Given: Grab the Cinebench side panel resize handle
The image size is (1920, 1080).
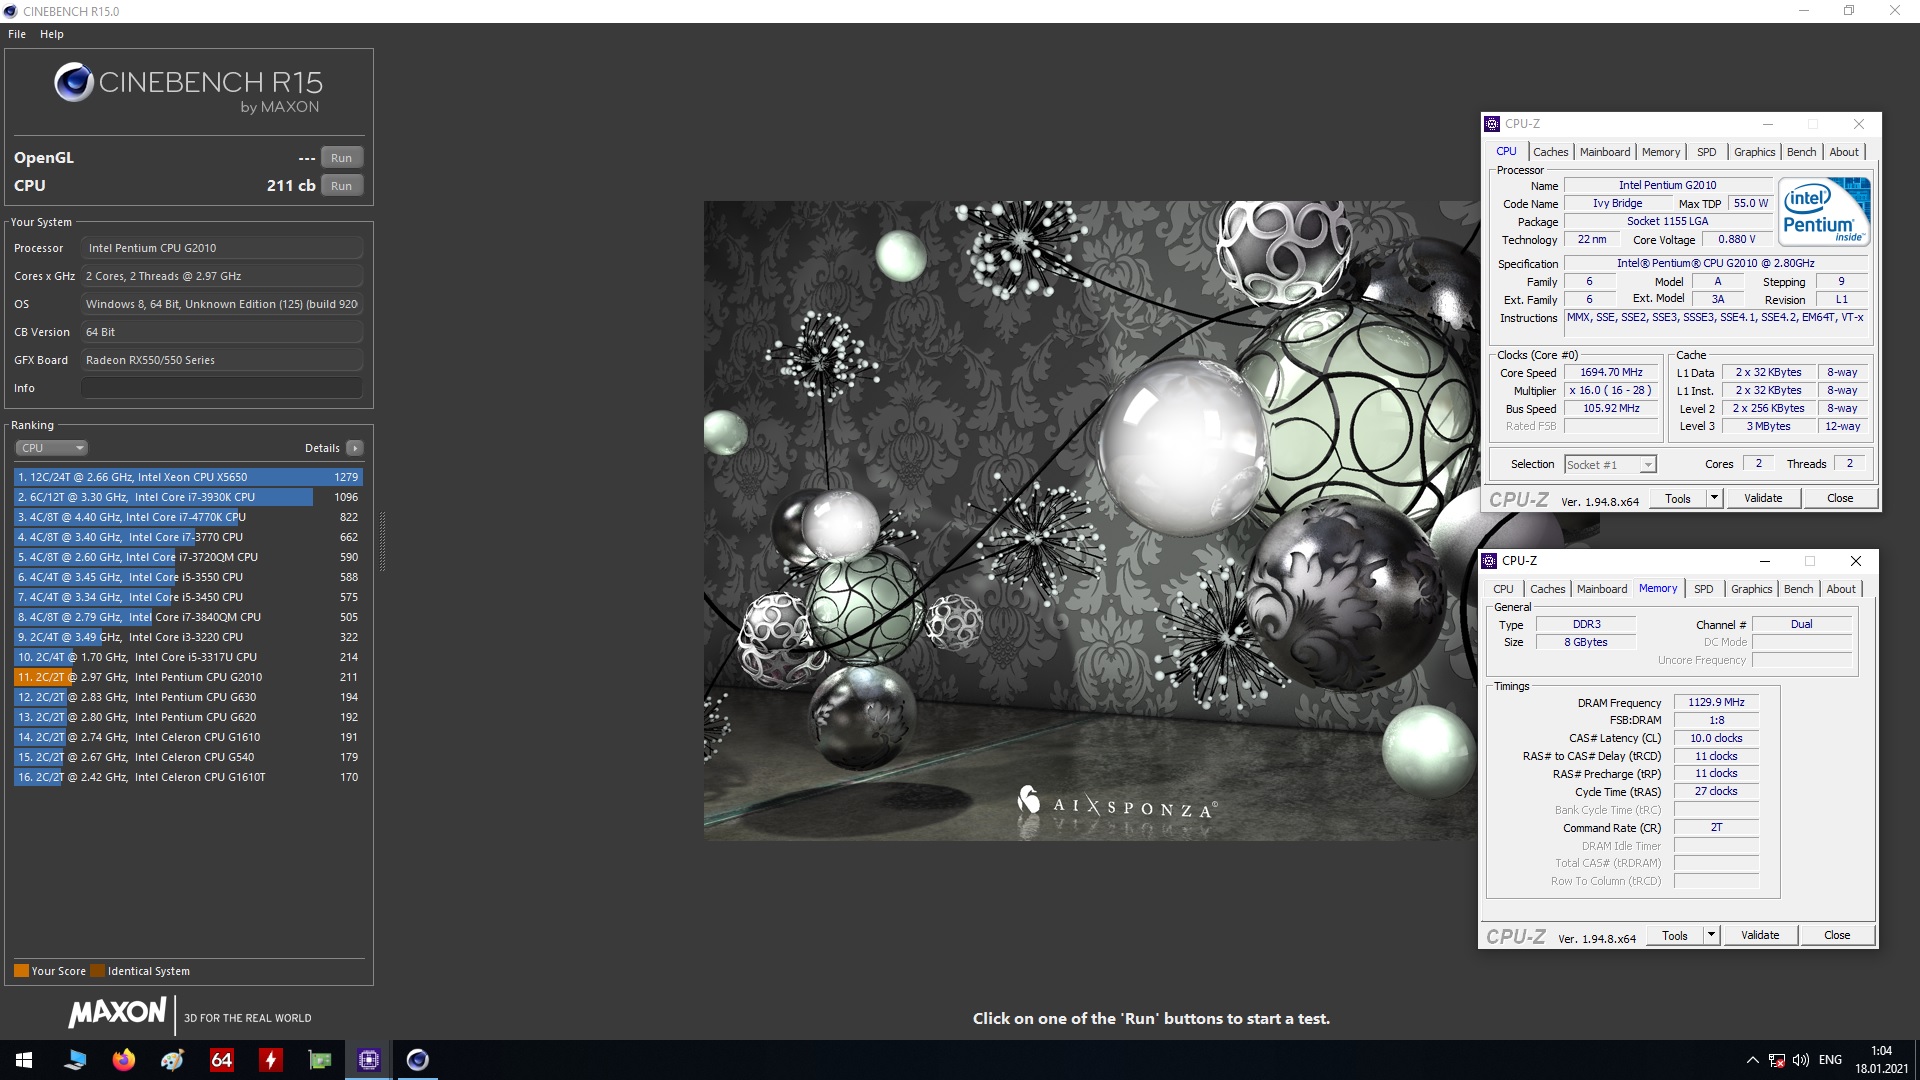Looking at the screenshot, I should (381, 540).
